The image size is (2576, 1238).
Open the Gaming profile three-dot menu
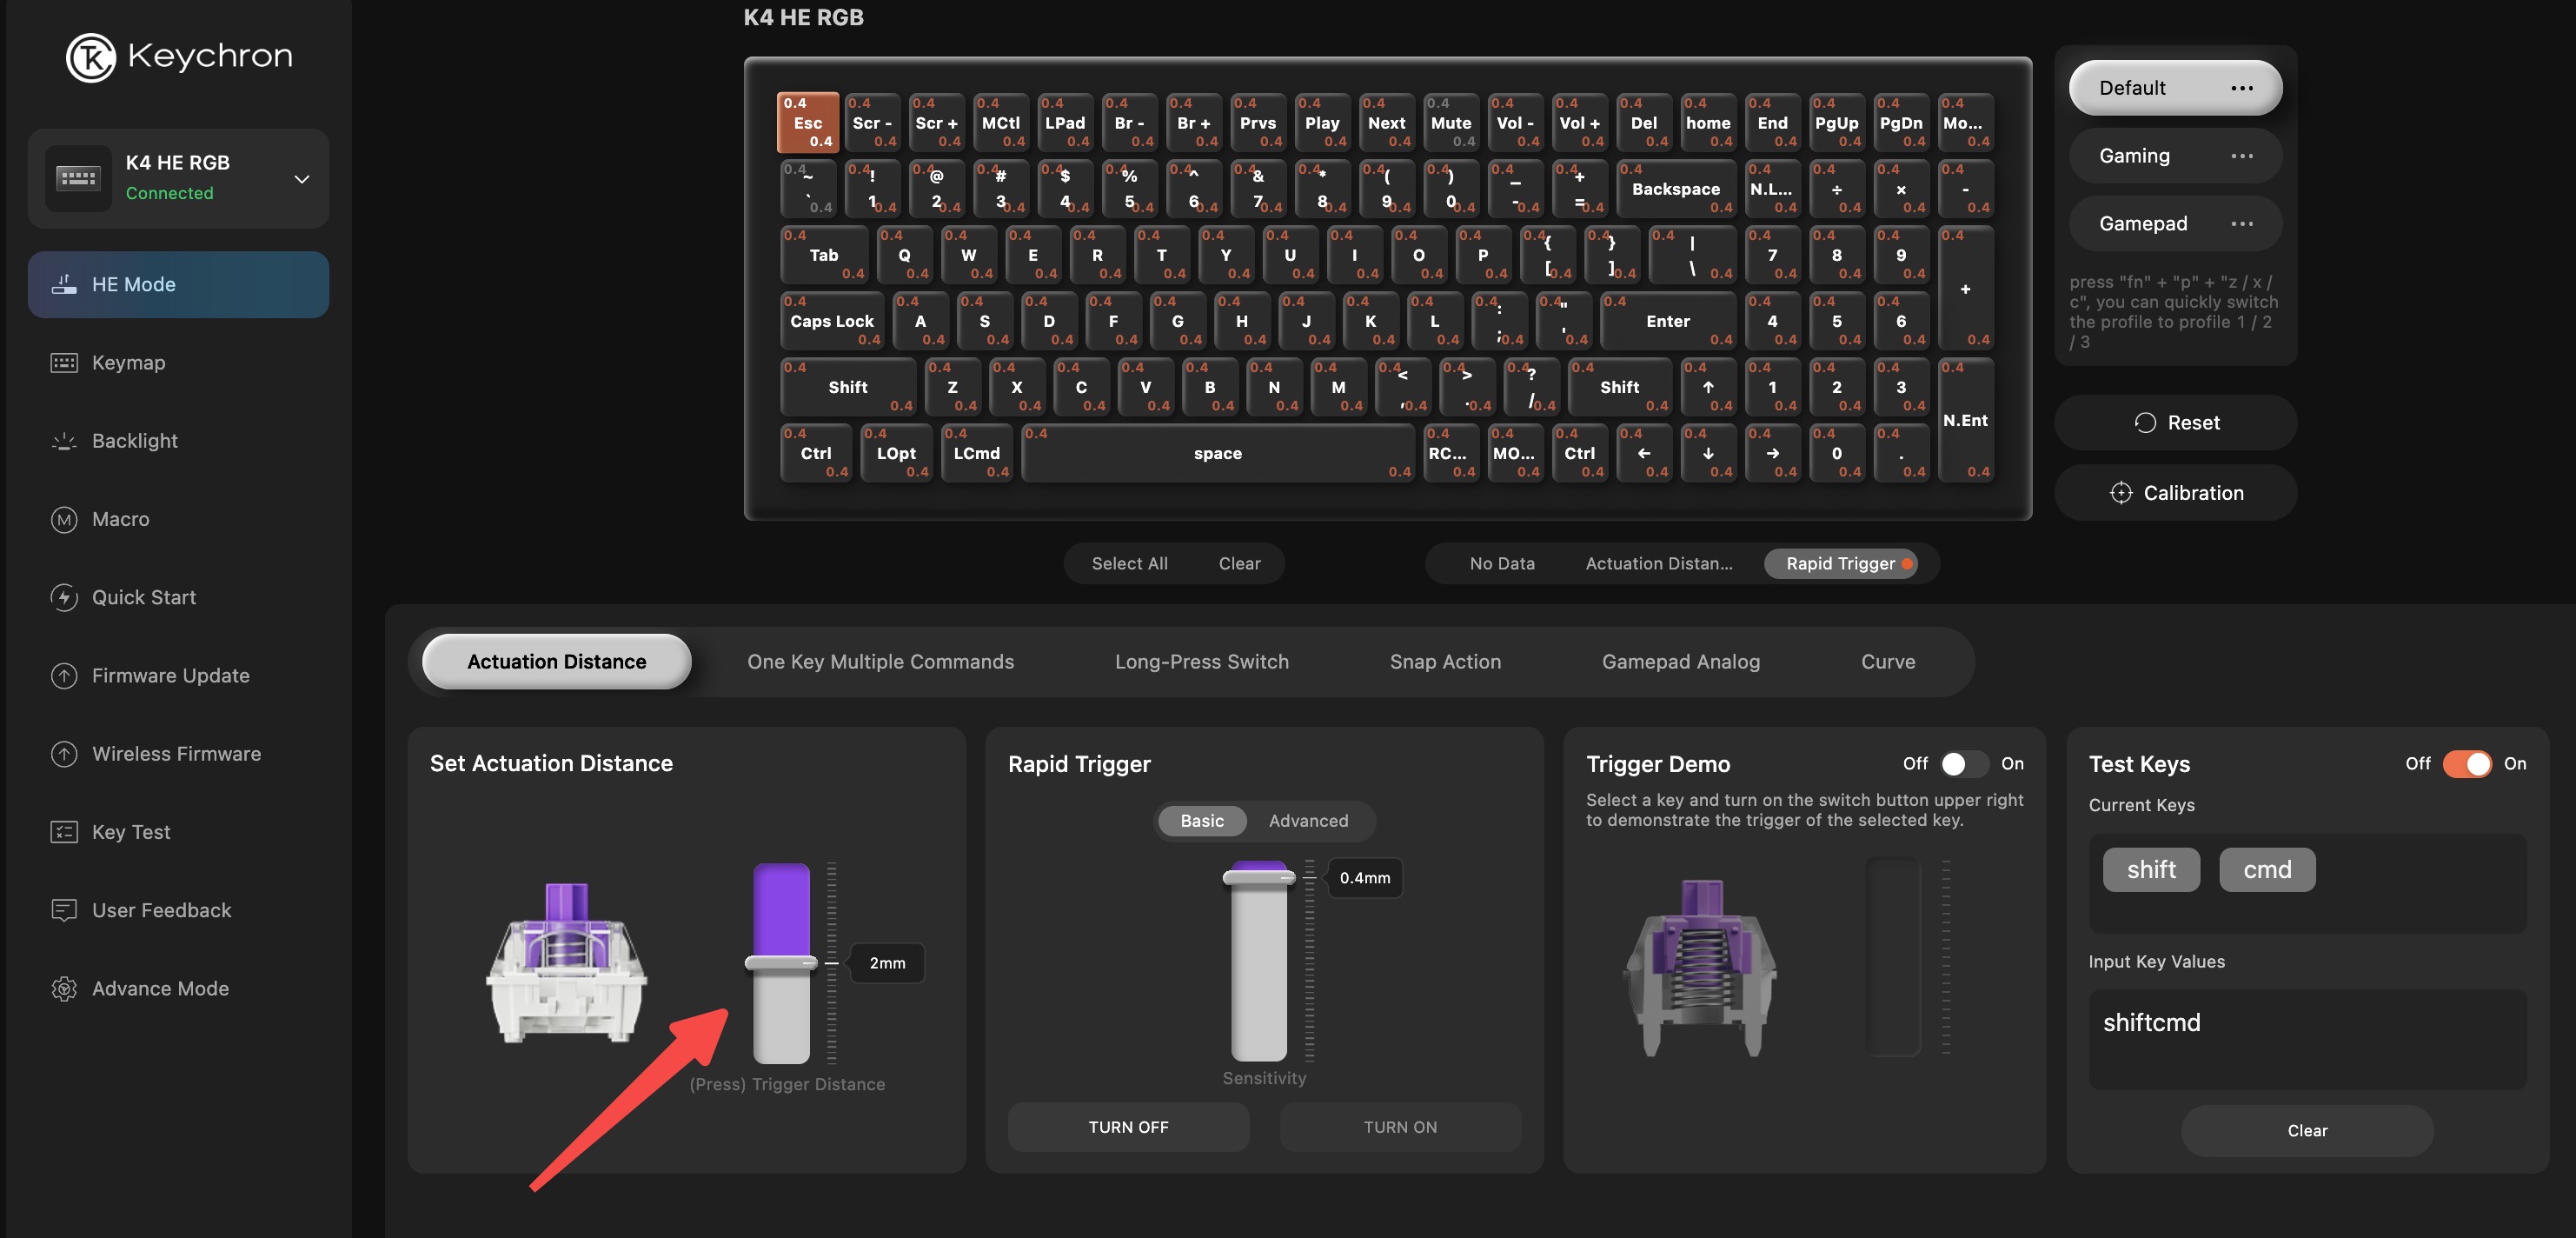[2242, 156]
